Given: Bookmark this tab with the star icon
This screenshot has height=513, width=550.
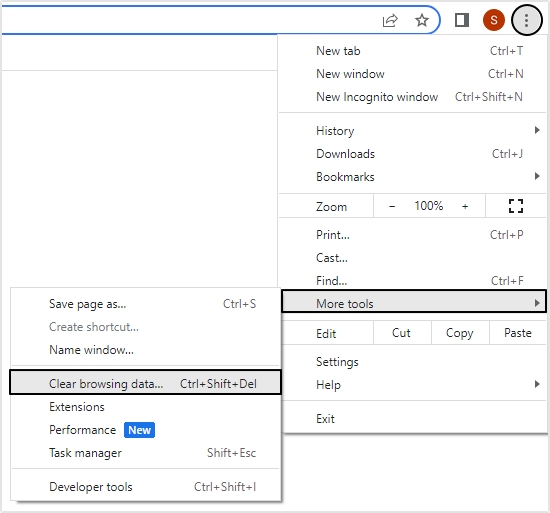Looking at the screenshot, I should [422, 20].
